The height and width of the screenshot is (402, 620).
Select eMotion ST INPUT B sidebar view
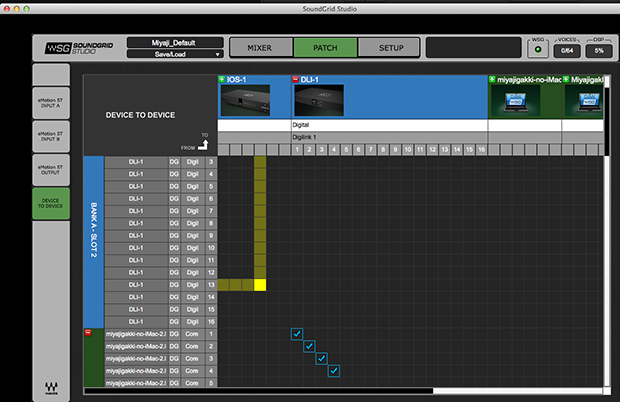pos(51,136)
